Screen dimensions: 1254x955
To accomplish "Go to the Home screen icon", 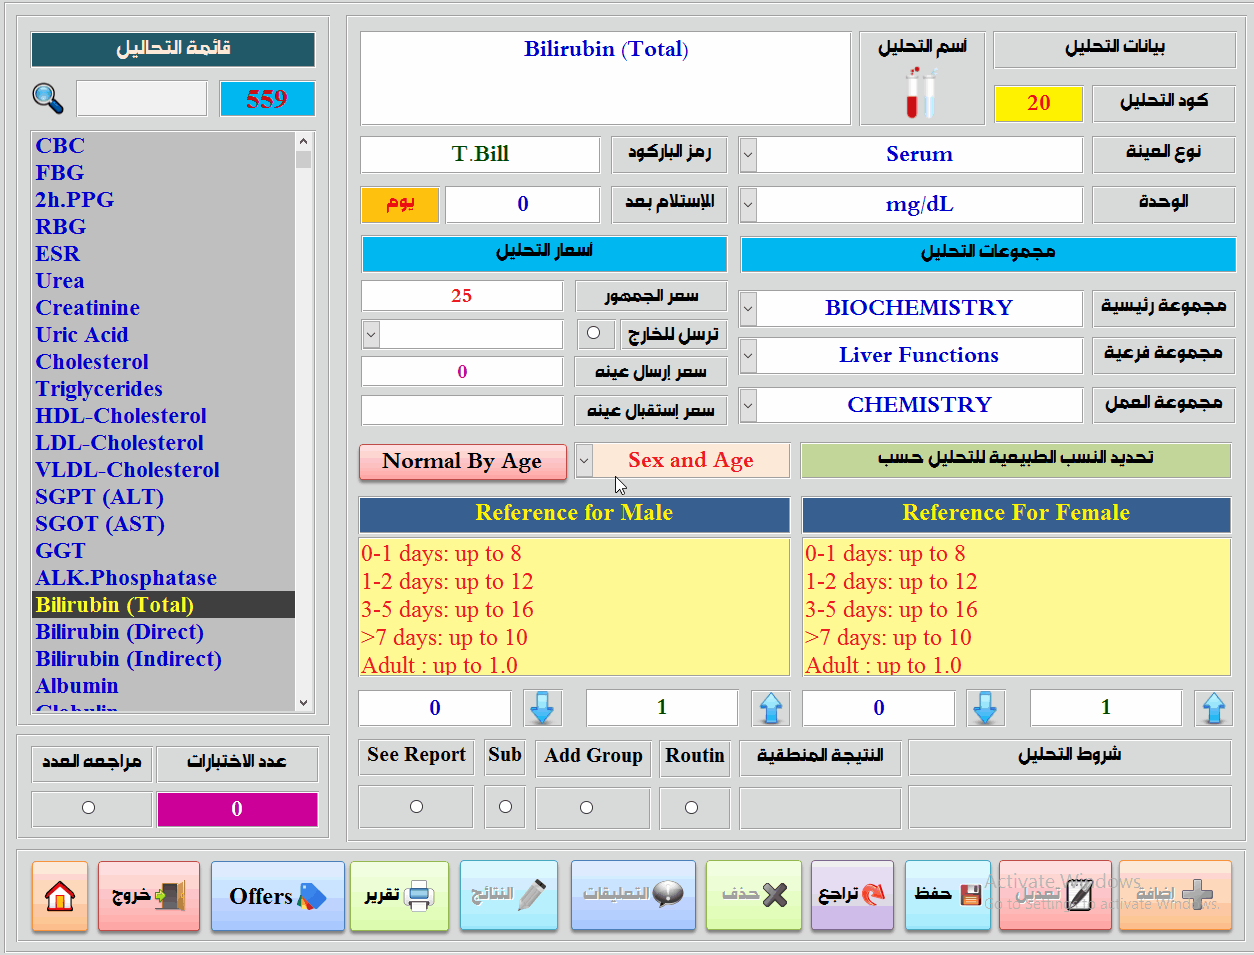I will 60,896.
